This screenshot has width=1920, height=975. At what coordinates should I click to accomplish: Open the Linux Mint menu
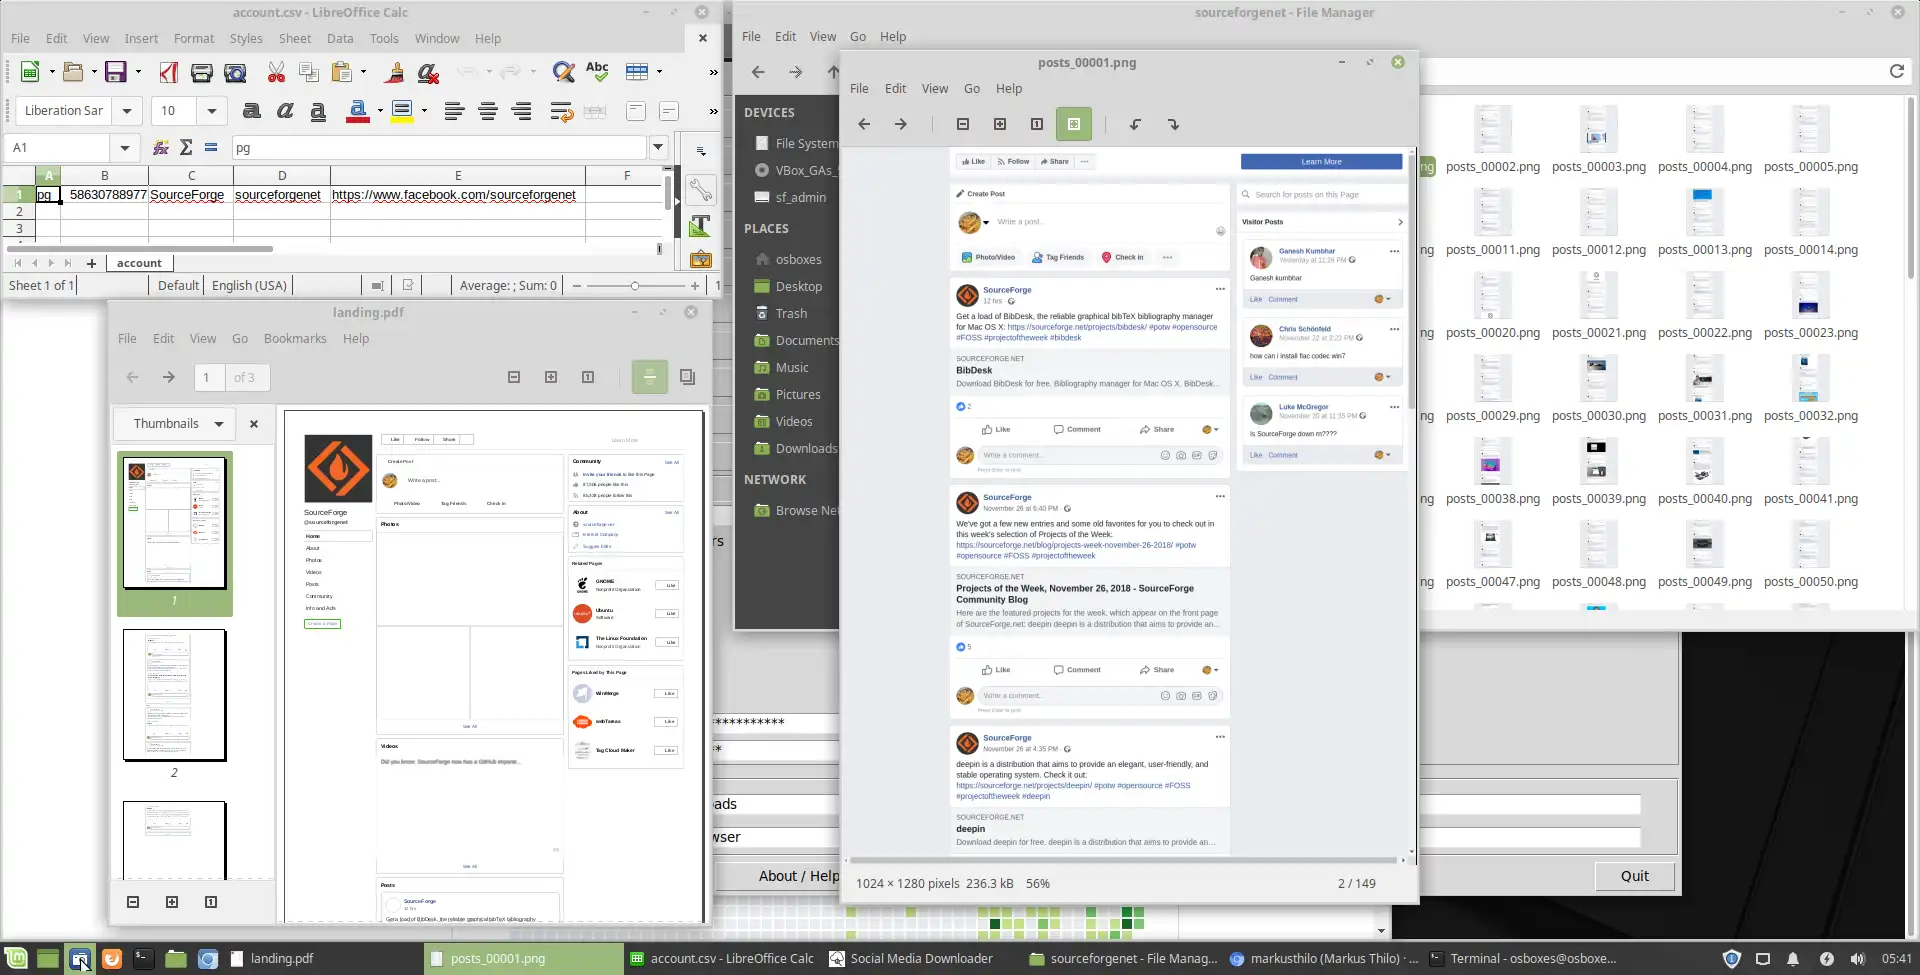coord(16,958)
